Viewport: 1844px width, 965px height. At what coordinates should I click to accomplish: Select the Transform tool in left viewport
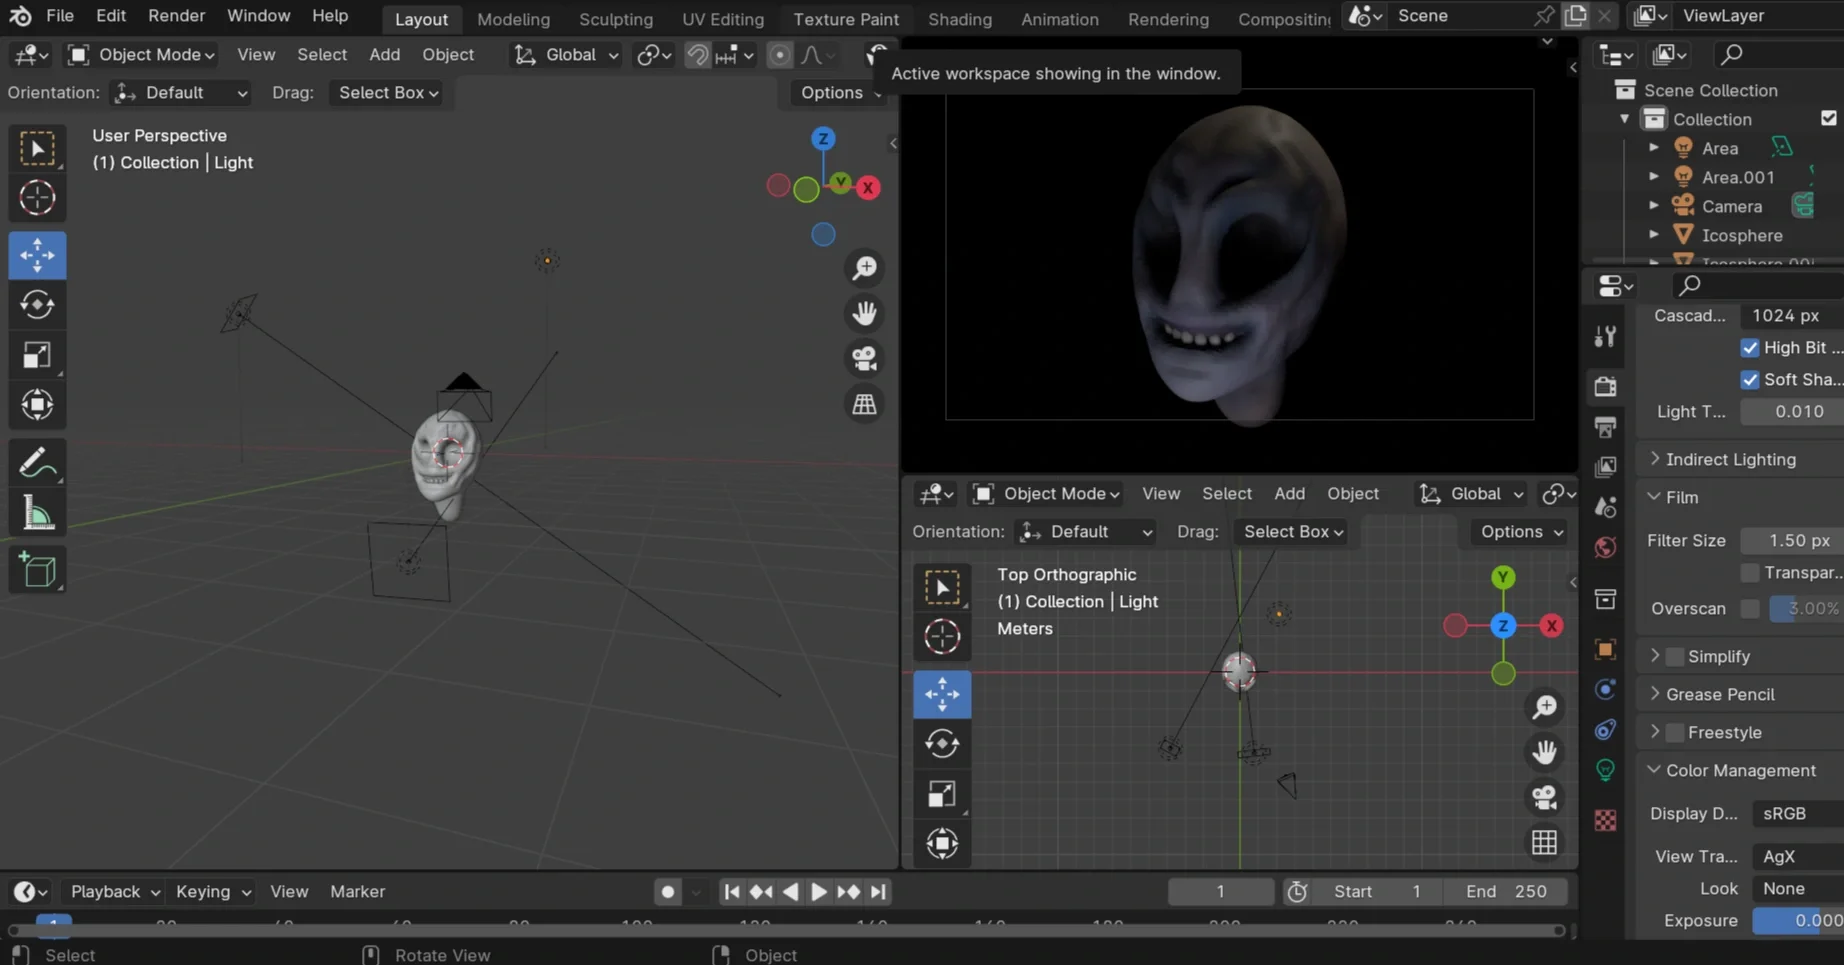click(37, 405)
